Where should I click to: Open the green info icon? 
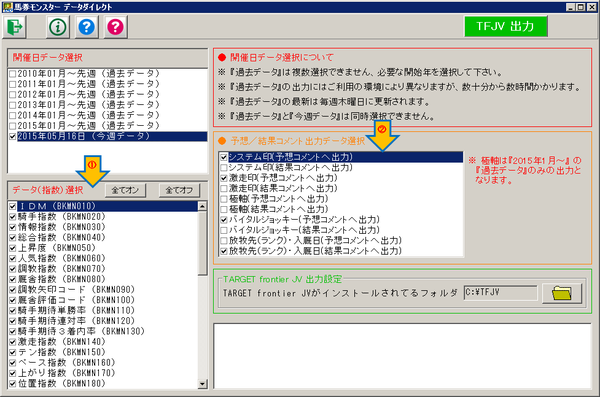pyautogui.click(x=58, y=27)
